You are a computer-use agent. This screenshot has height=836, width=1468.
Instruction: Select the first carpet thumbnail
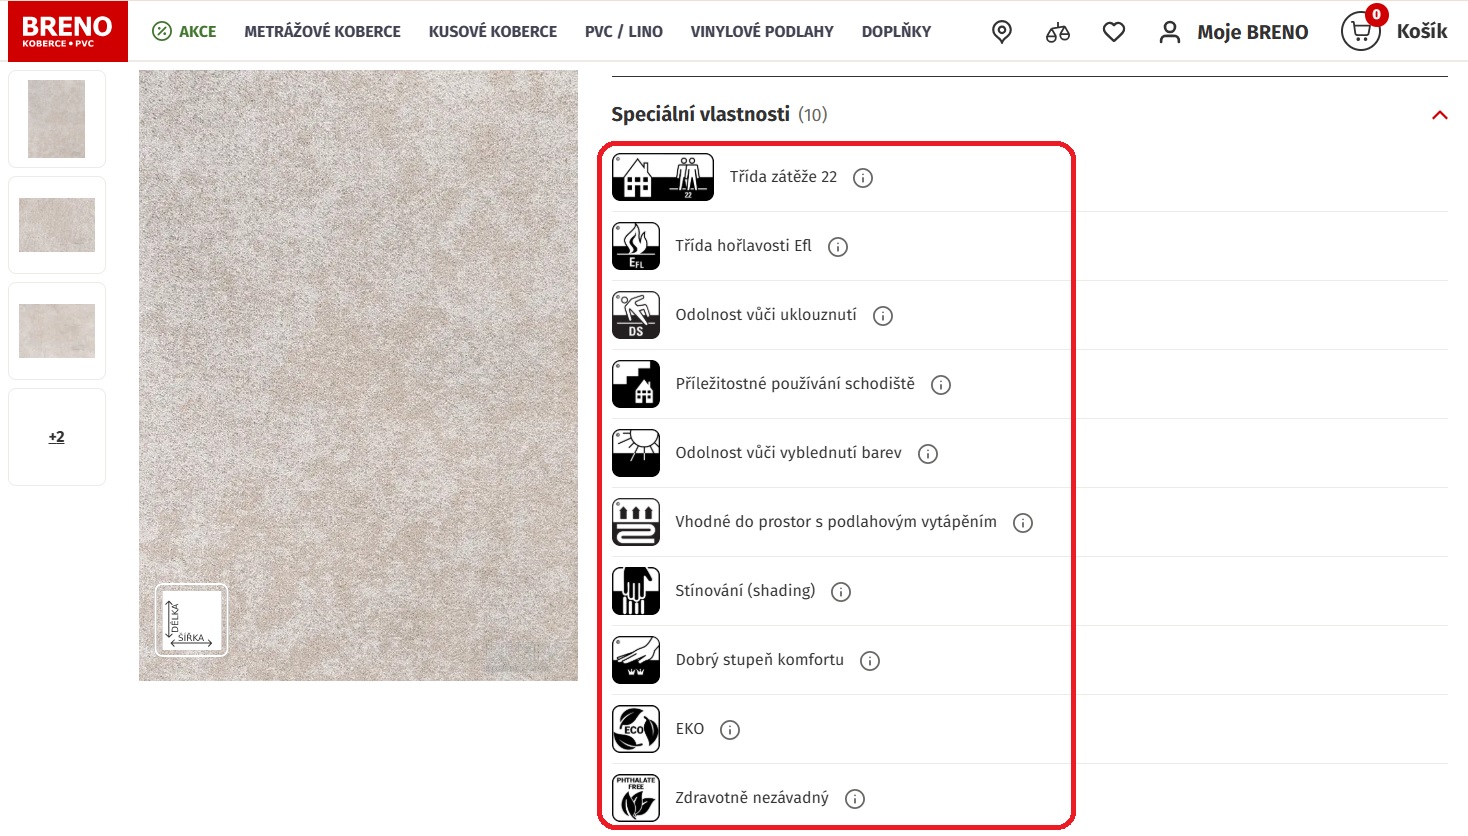57,119
